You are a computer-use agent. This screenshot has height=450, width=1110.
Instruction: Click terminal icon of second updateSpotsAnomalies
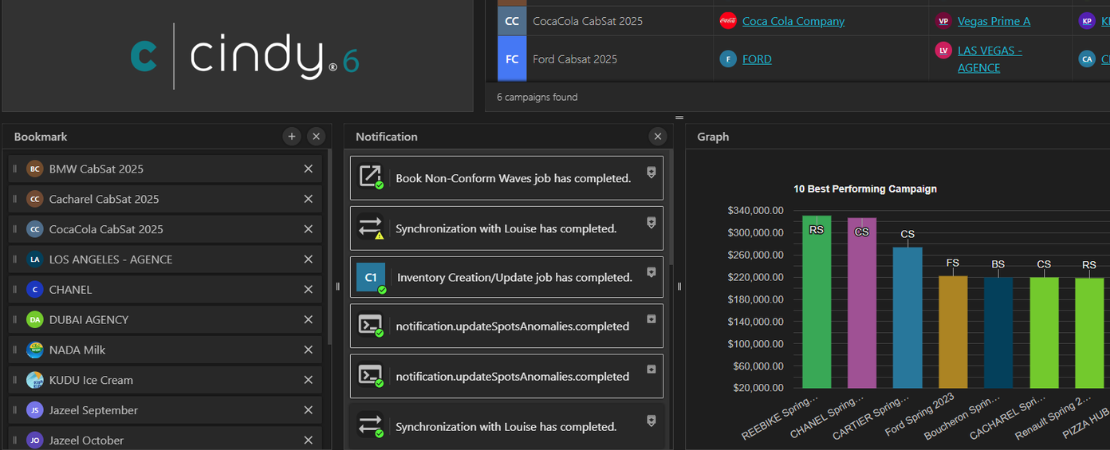[x=370, y=376]
